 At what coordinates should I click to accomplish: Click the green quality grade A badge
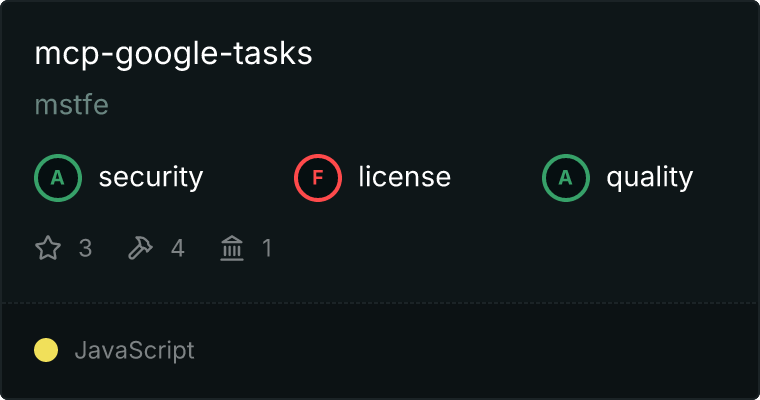click(x=566, y=178)
